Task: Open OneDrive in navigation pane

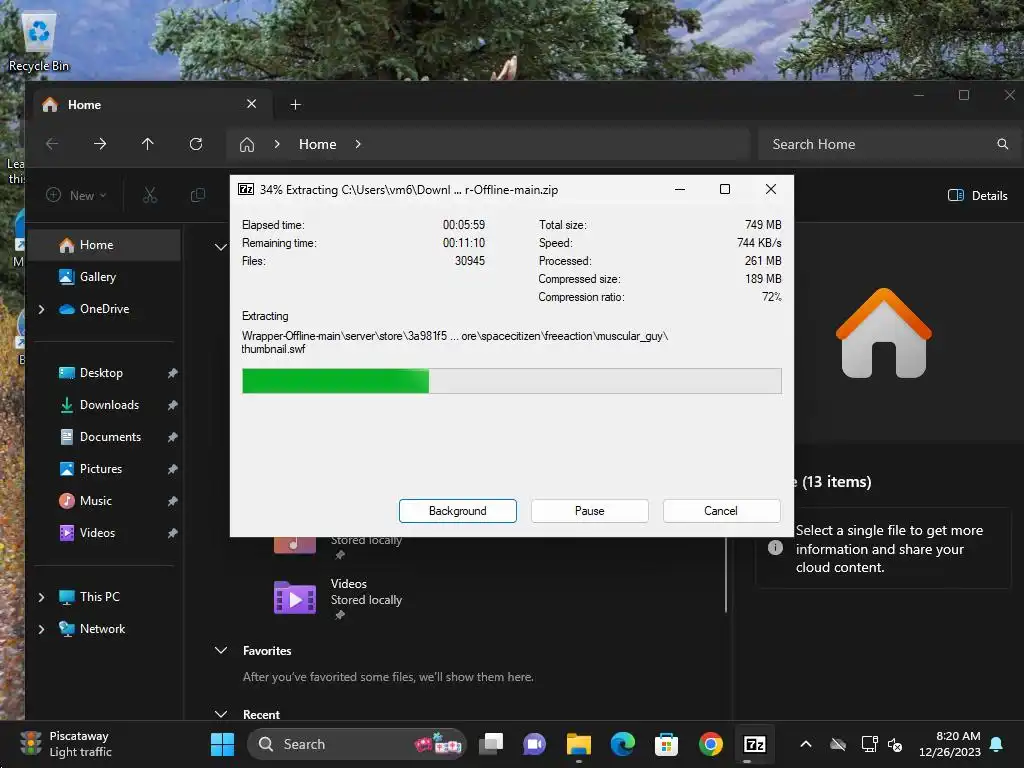Action: click(104, 309)
